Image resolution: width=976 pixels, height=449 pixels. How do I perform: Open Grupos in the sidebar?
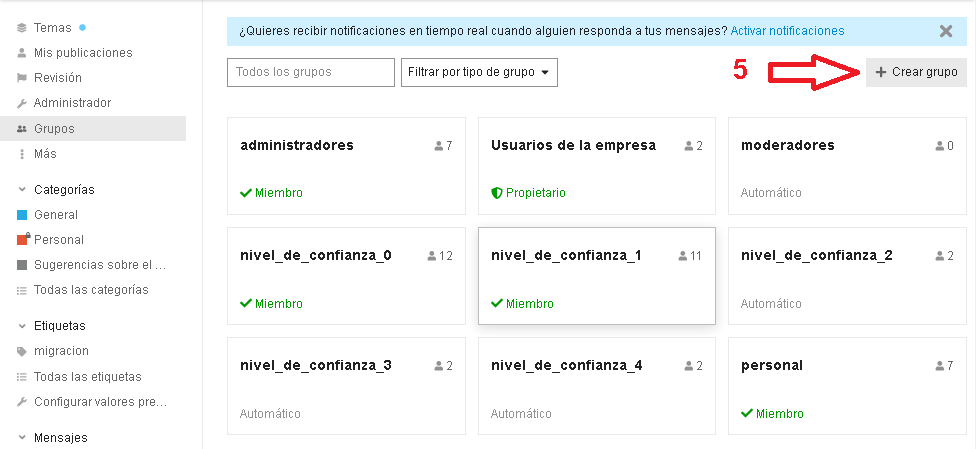point(54,129)
